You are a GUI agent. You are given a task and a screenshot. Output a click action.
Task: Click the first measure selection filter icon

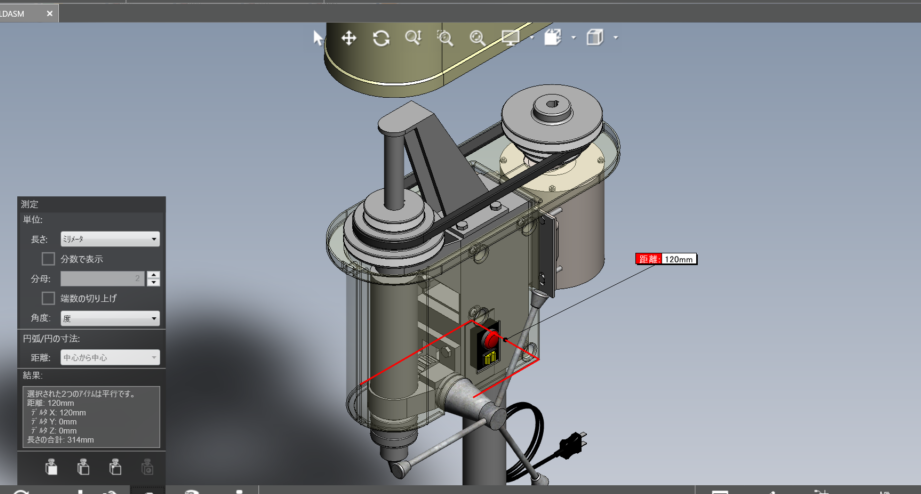[51, 468]
